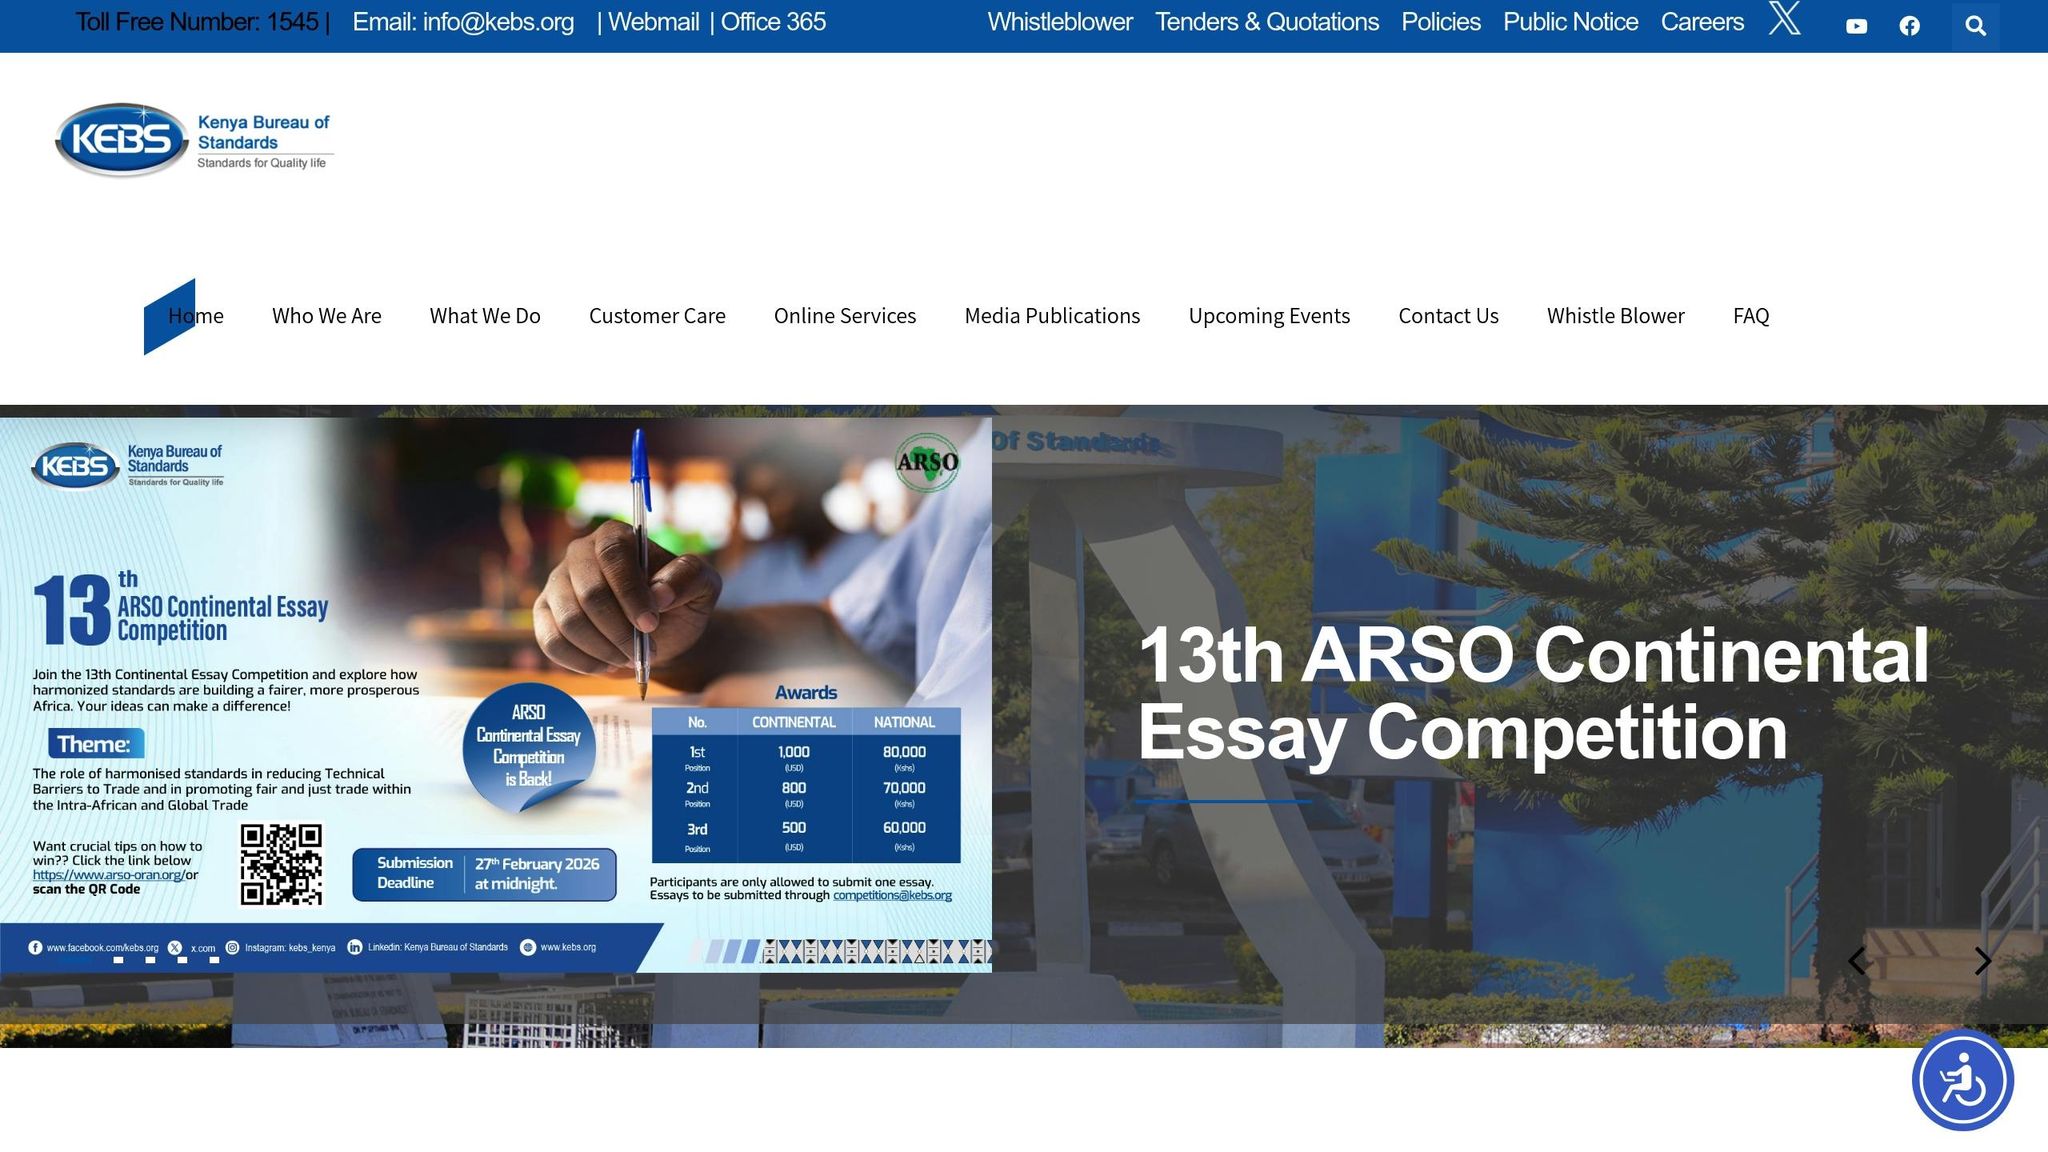Open the FAQ menu item
The image size is (2048, 1152).
(1751, 316)
